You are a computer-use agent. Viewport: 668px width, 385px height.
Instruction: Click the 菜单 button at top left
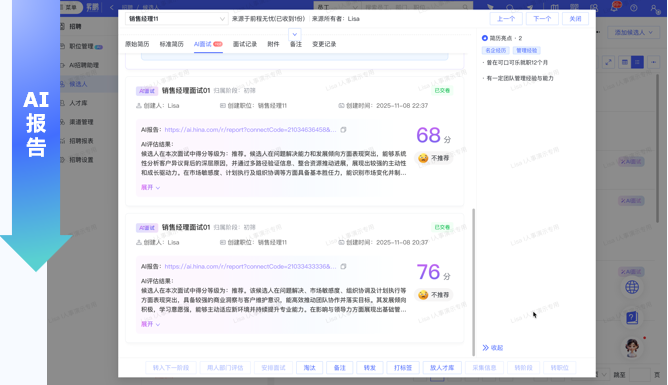[71, 7]
